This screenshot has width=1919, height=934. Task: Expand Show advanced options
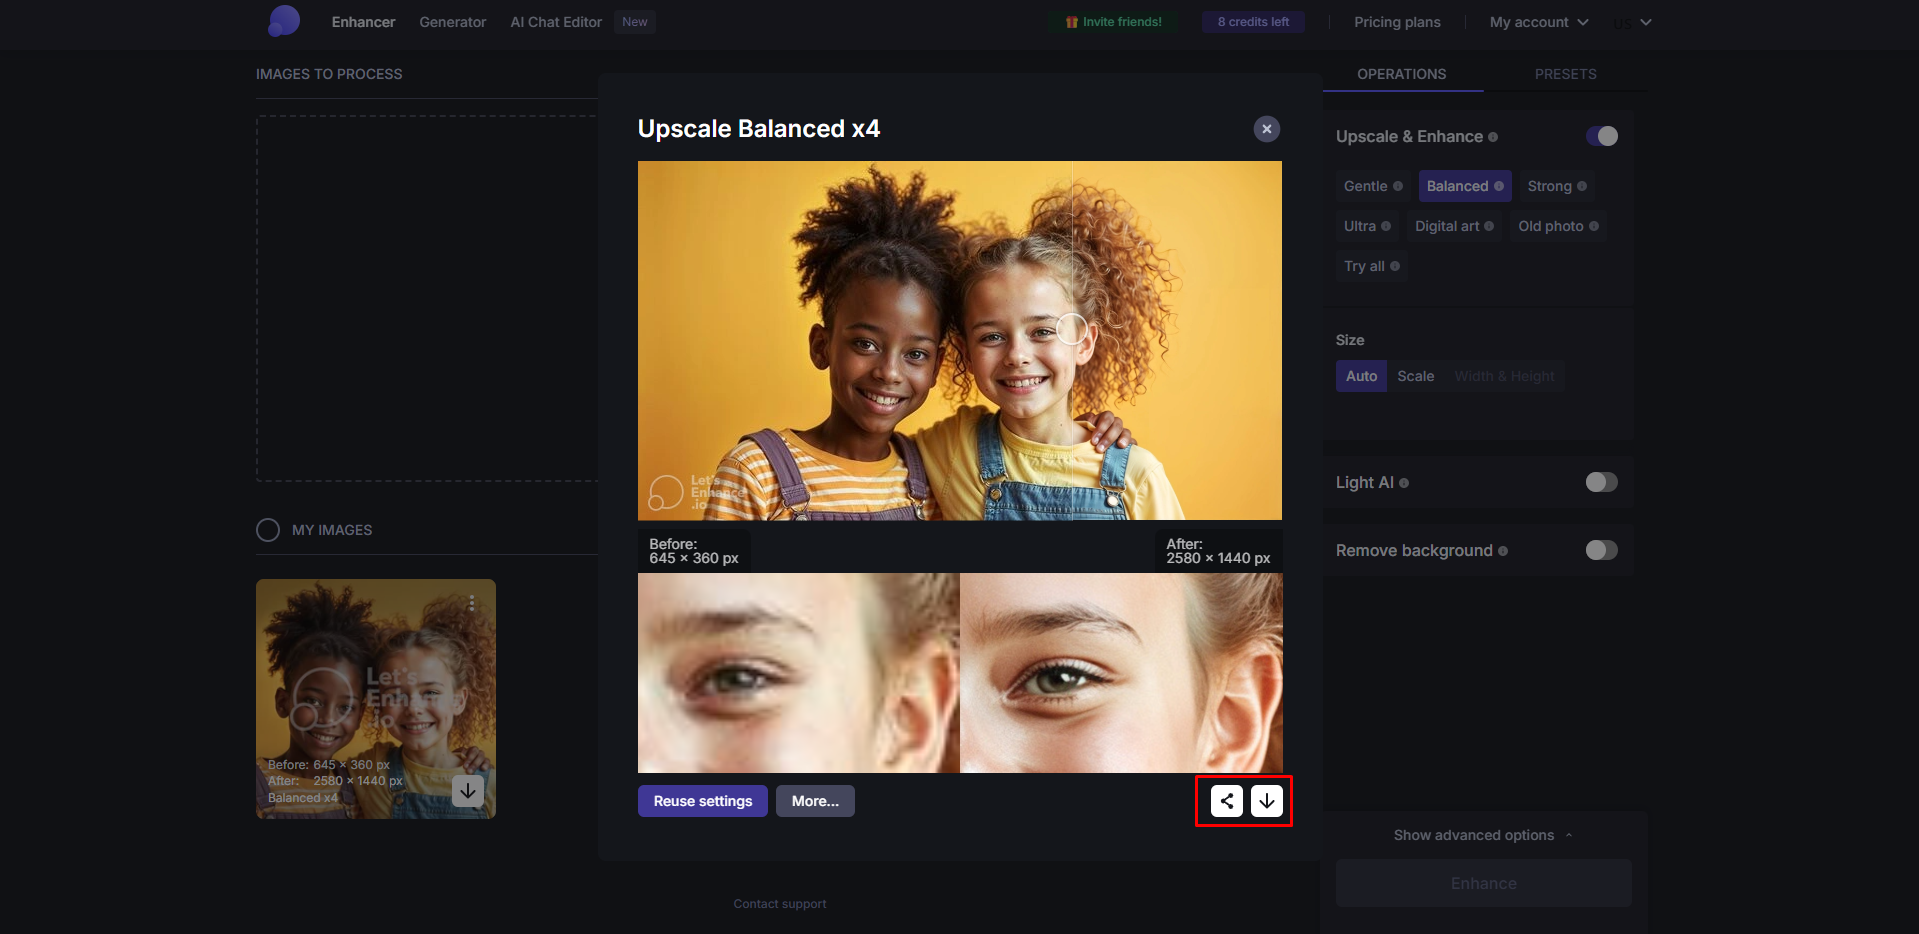[1482, 835]
